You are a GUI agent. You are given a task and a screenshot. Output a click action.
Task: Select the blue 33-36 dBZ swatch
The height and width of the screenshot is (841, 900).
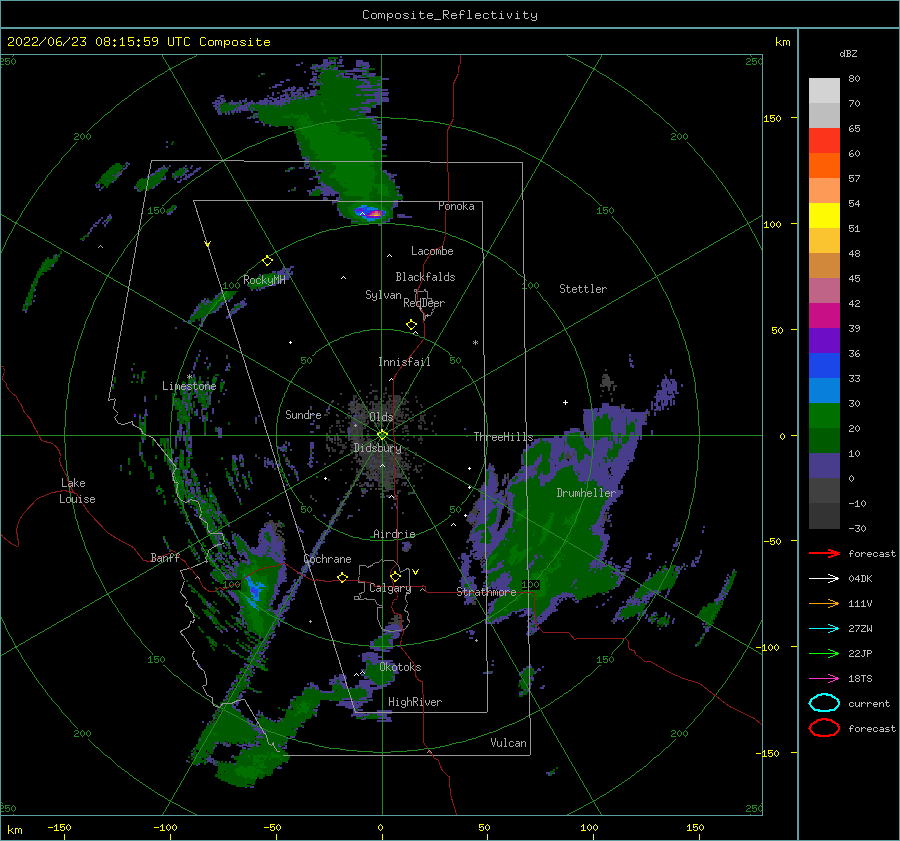tap(824, 366)
